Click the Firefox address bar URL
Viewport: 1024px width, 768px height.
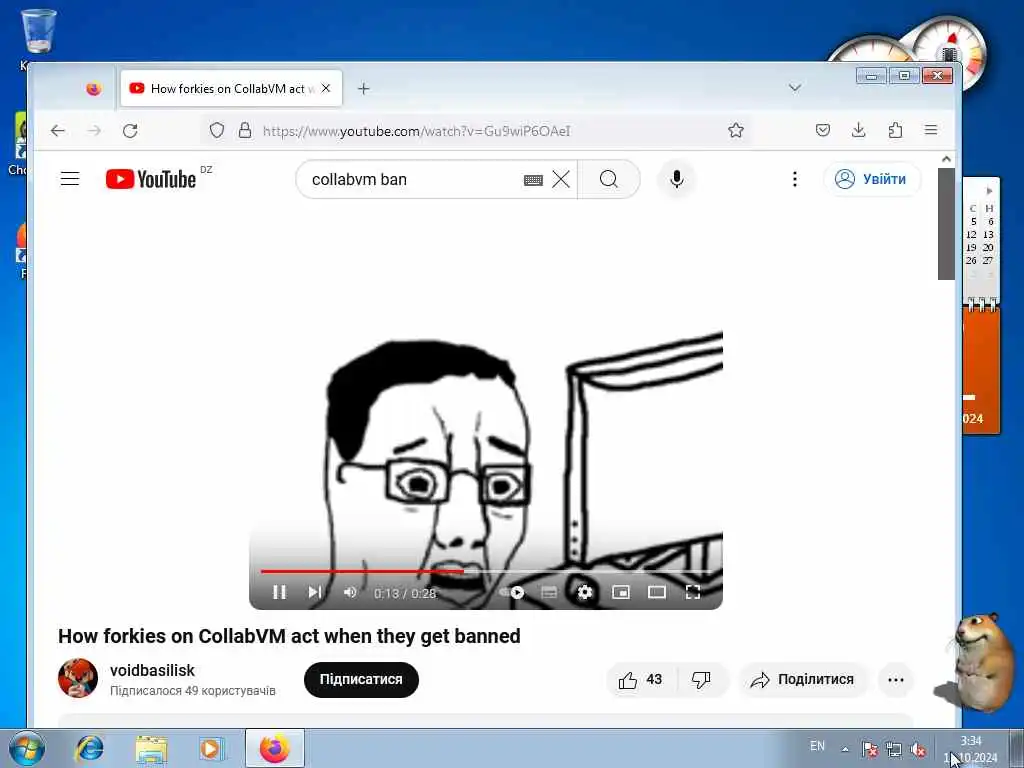[417, 131]
